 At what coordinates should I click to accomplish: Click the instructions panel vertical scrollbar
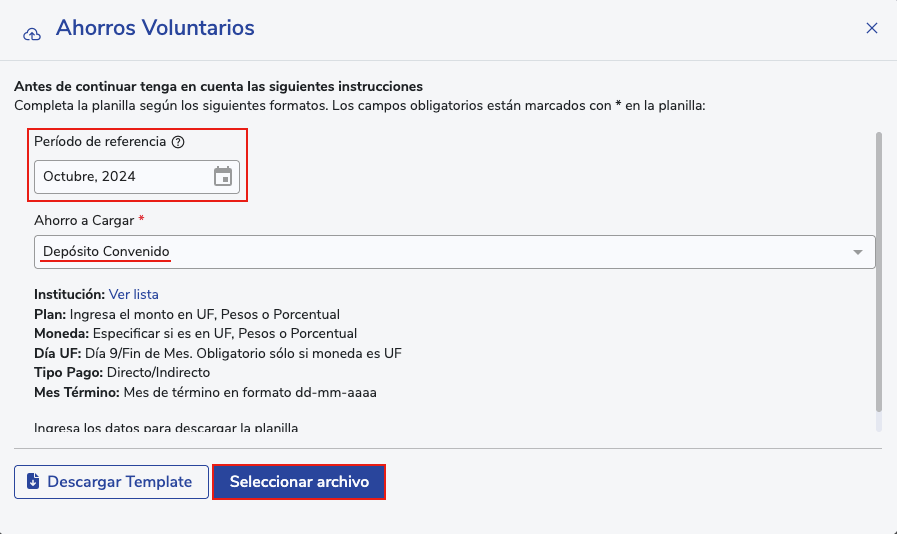(x=879, y=270)
